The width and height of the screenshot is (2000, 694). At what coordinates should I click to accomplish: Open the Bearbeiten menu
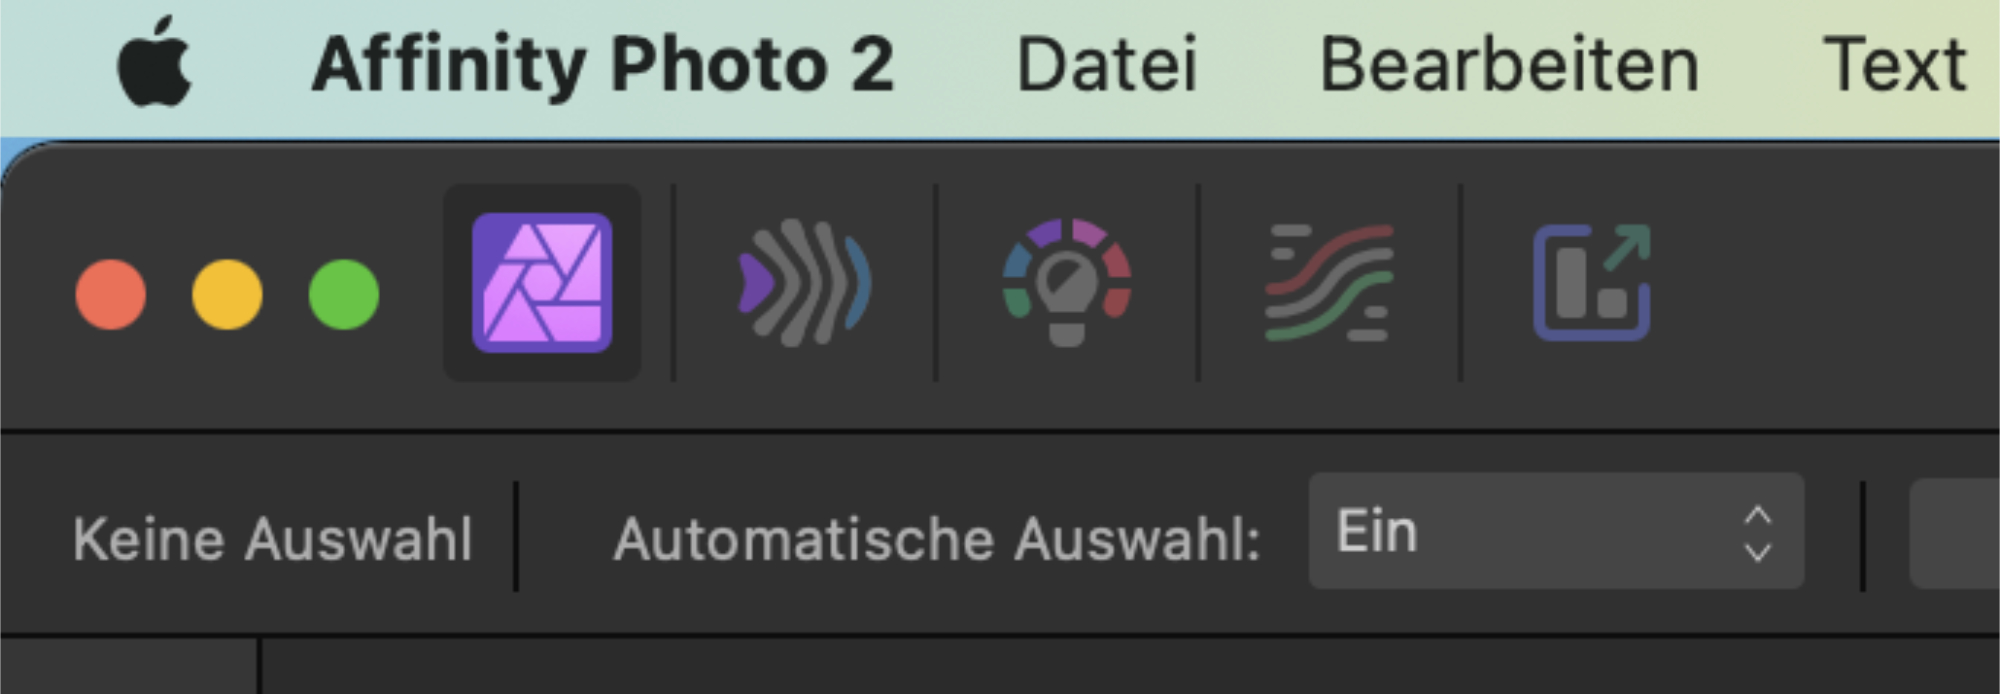coord(1510,62)
